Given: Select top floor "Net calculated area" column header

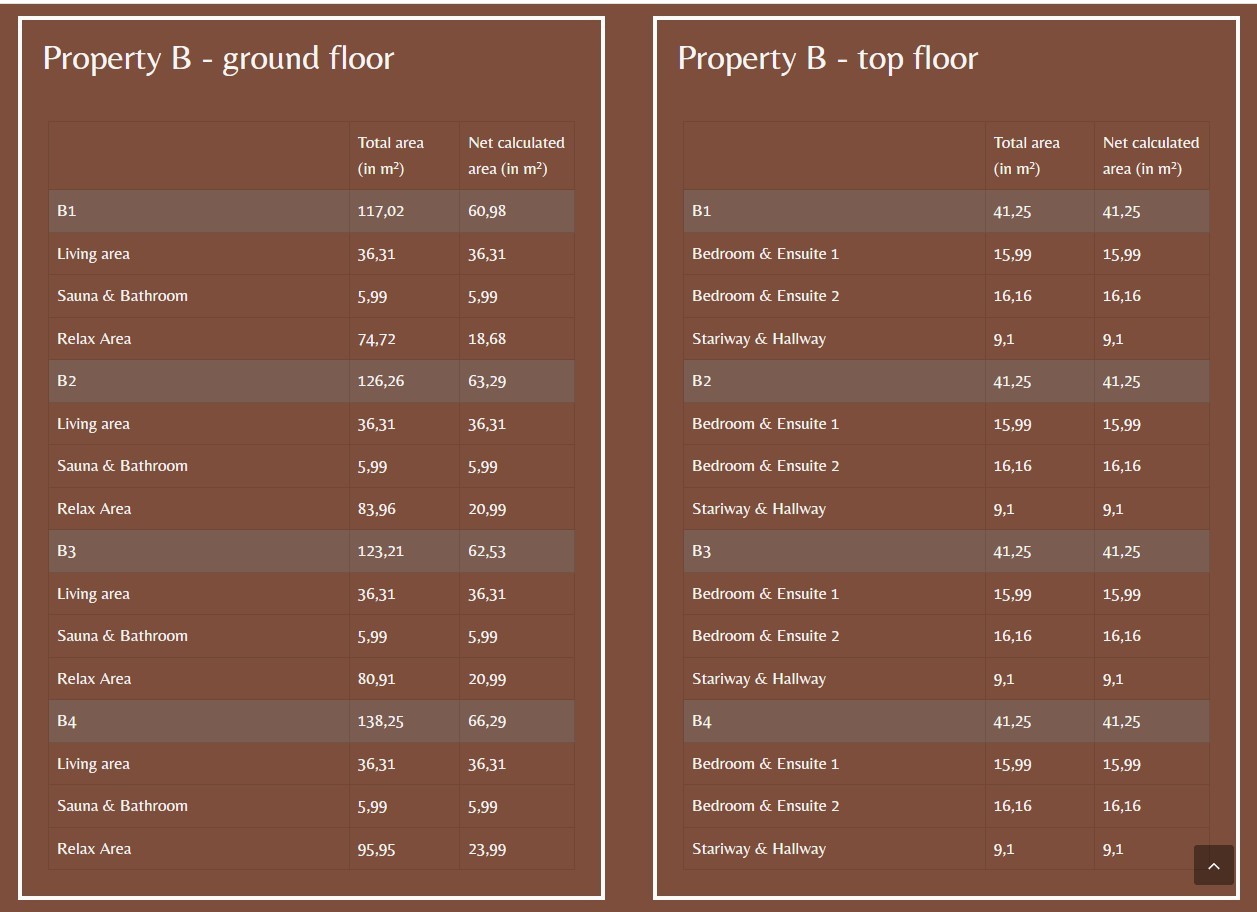Looking at the screenshot, I should tap(1150, 155).
